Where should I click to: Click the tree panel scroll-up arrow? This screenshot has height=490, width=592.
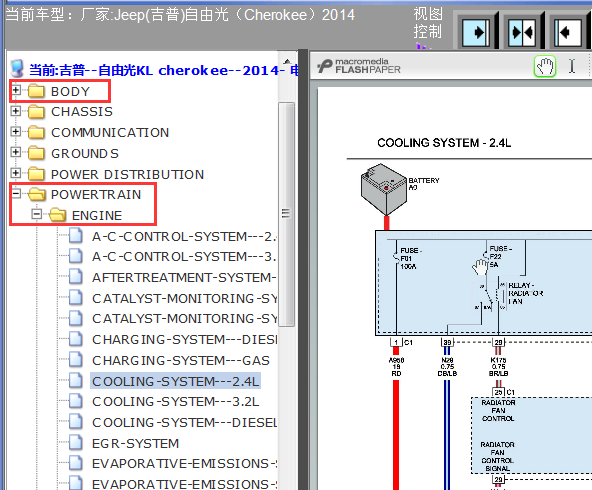click(x=287, y=61)
